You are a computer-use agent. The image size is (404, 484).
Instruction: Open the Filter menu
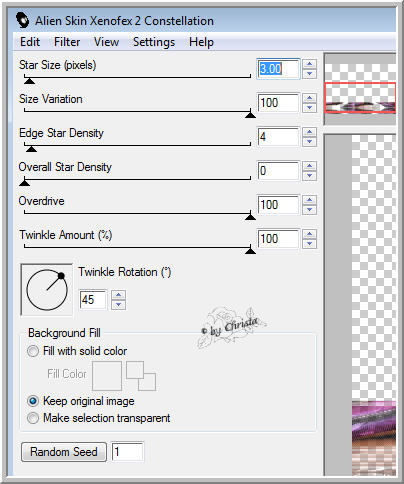pyautogui.click(x=67, y=42)
